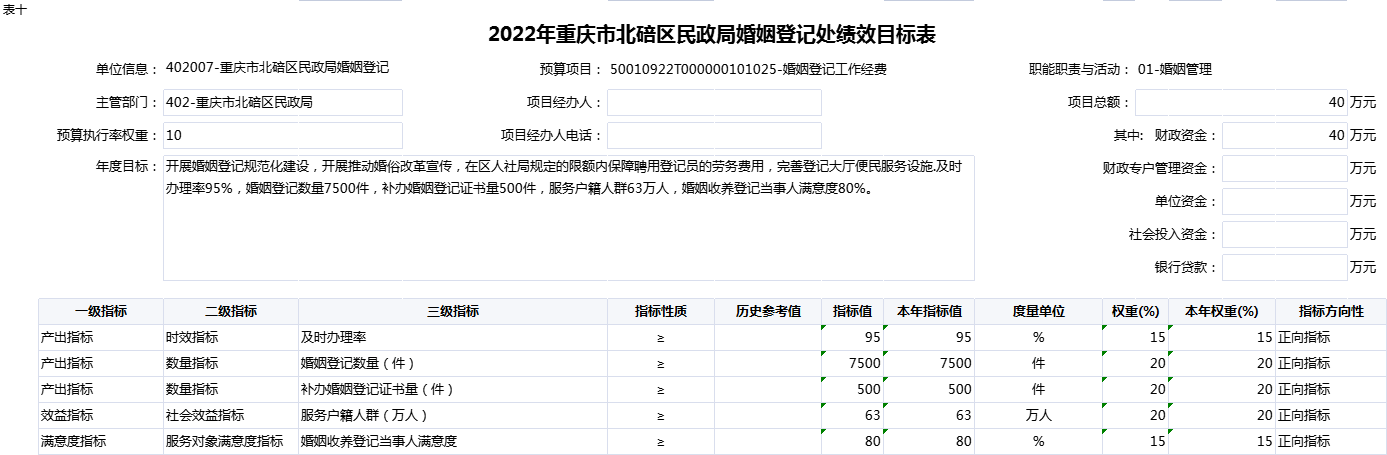Select the 指标方向性 column header
The height and width of the screenshot is (455, 1387).
pyautogui.click(x=1330, y=312)
